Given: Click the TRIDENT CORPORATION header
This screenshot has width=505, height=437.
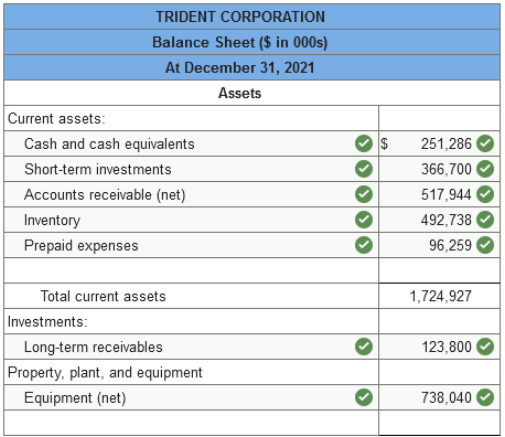Looking at the screenshot, I should [240, 17].
